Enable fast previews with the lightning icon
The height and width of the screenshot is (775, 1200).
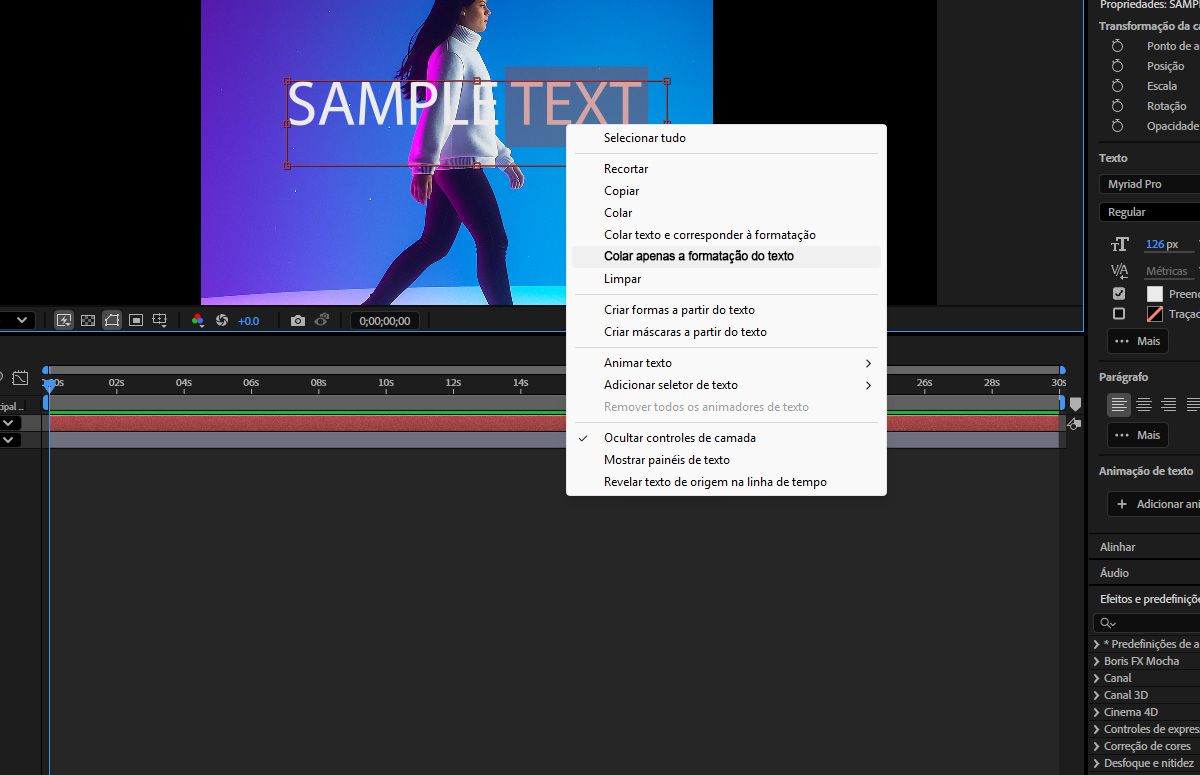(64, 320)
